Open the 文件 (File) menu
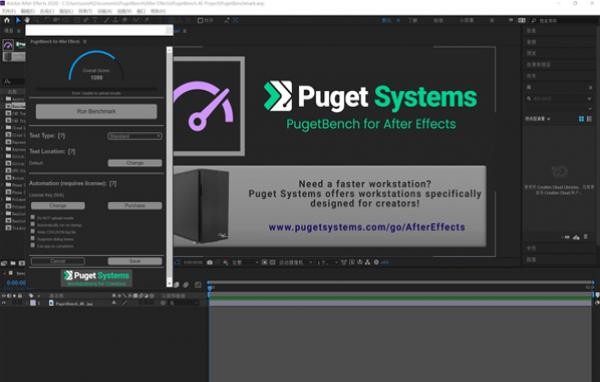Image resolution: width=600 pixels, height=382 pixels. click(9, 11)
